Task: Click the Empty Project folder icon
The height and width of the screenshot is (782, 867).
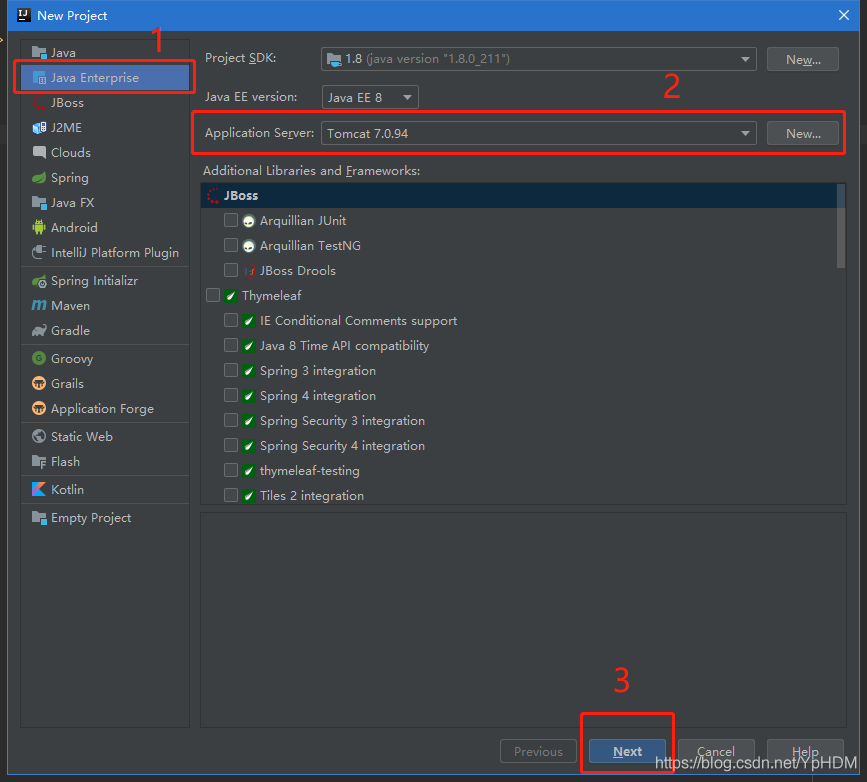Action: (39, 518)
